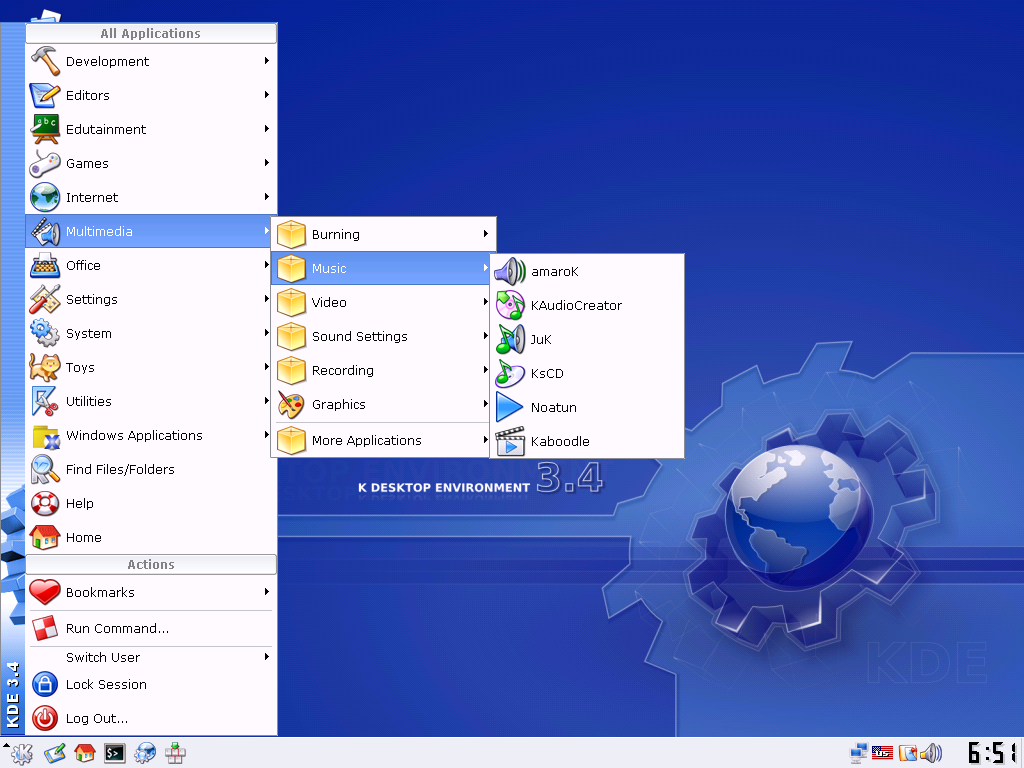Click the Editors pencil icon
Screen dimensions: 1024x768
(45, 95)
